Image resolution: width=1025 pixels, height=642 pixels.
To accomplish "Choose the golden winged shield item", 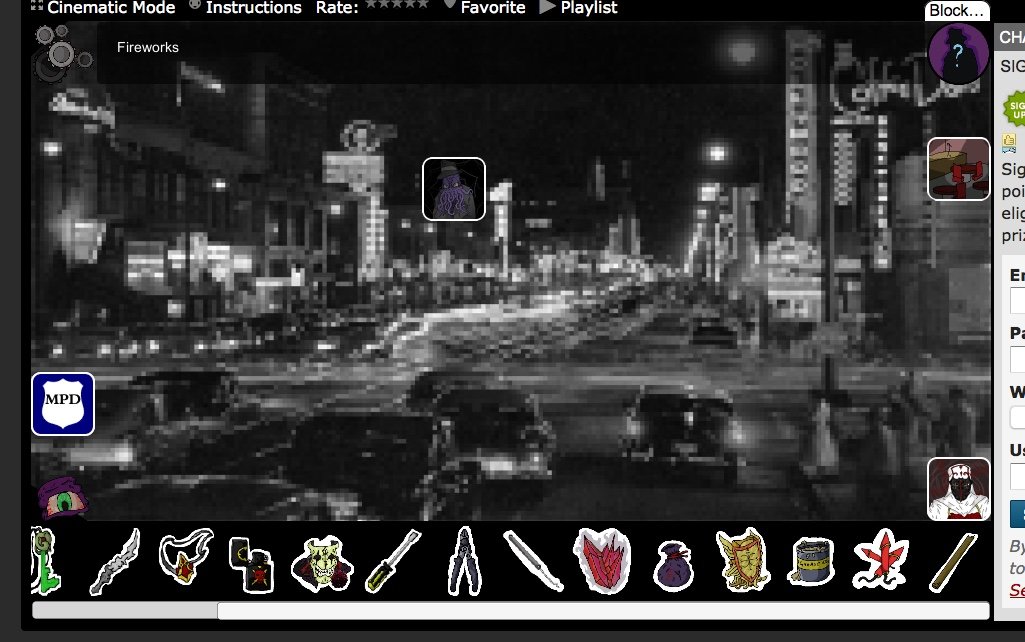I will point(743,560).
